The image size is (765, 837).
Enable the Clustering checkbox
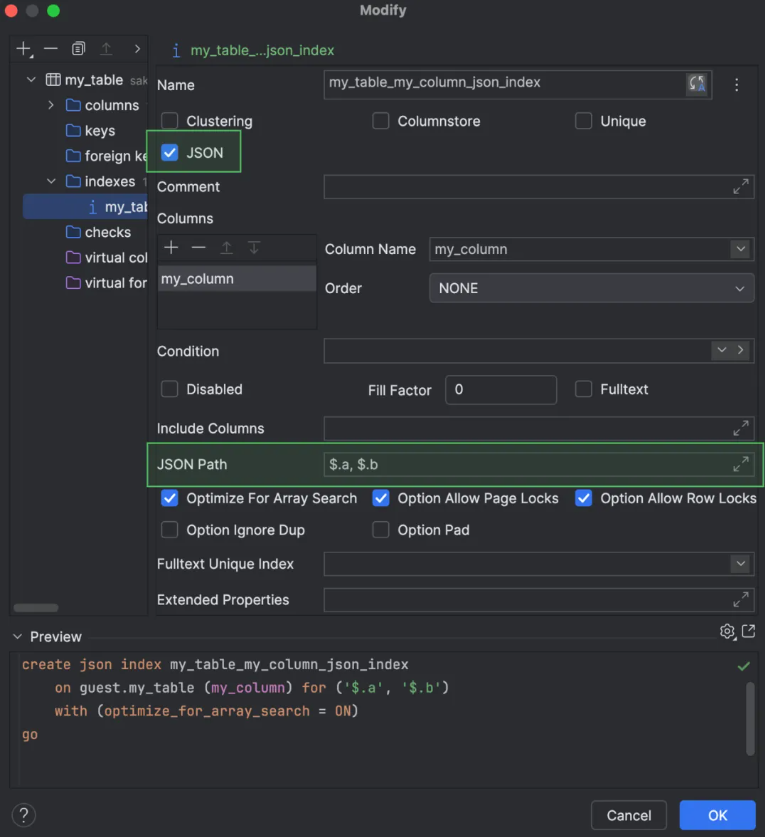pyautogui.click(x=170, y=121)
